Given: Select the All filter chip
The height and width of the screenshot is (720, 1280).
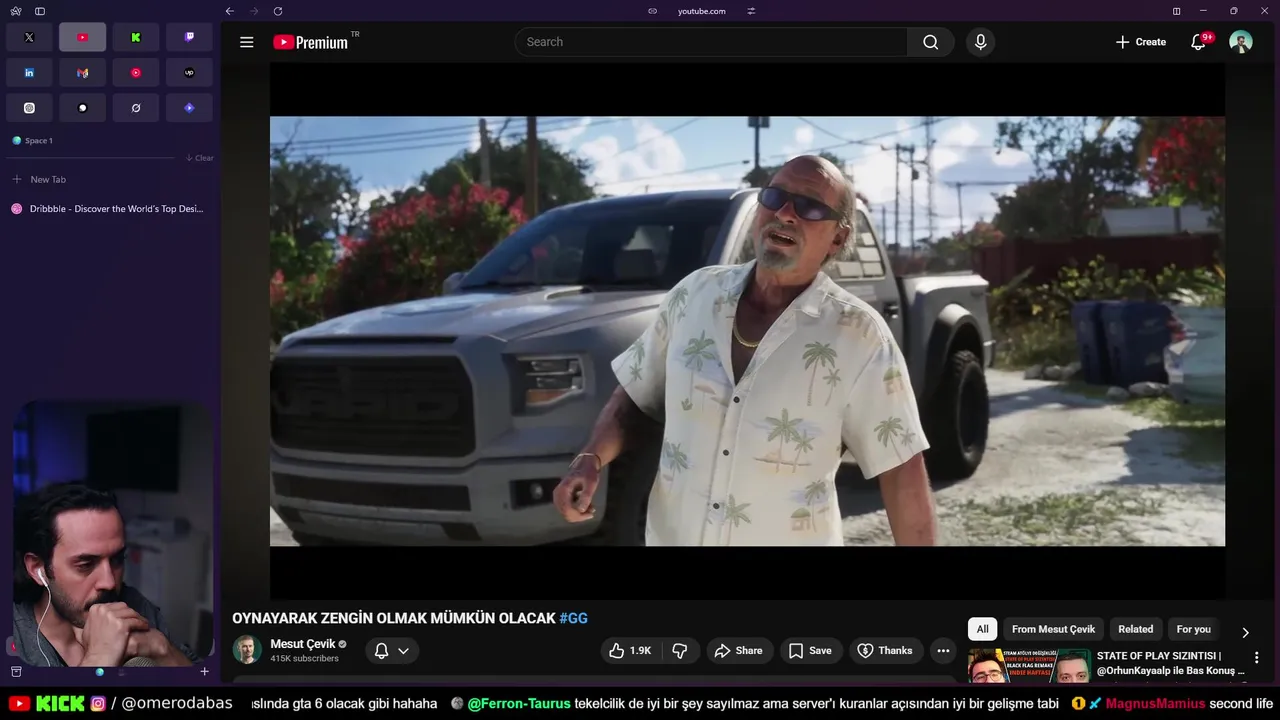Looking at the screenshot, I should 982,629.
